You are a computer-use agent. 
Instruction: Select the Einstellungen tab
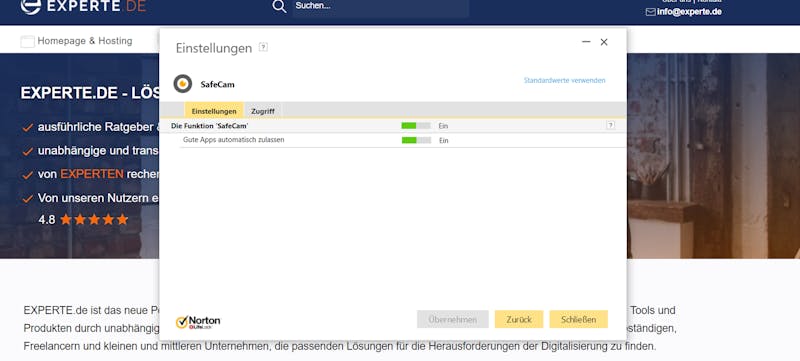click(x=214, y=111)
